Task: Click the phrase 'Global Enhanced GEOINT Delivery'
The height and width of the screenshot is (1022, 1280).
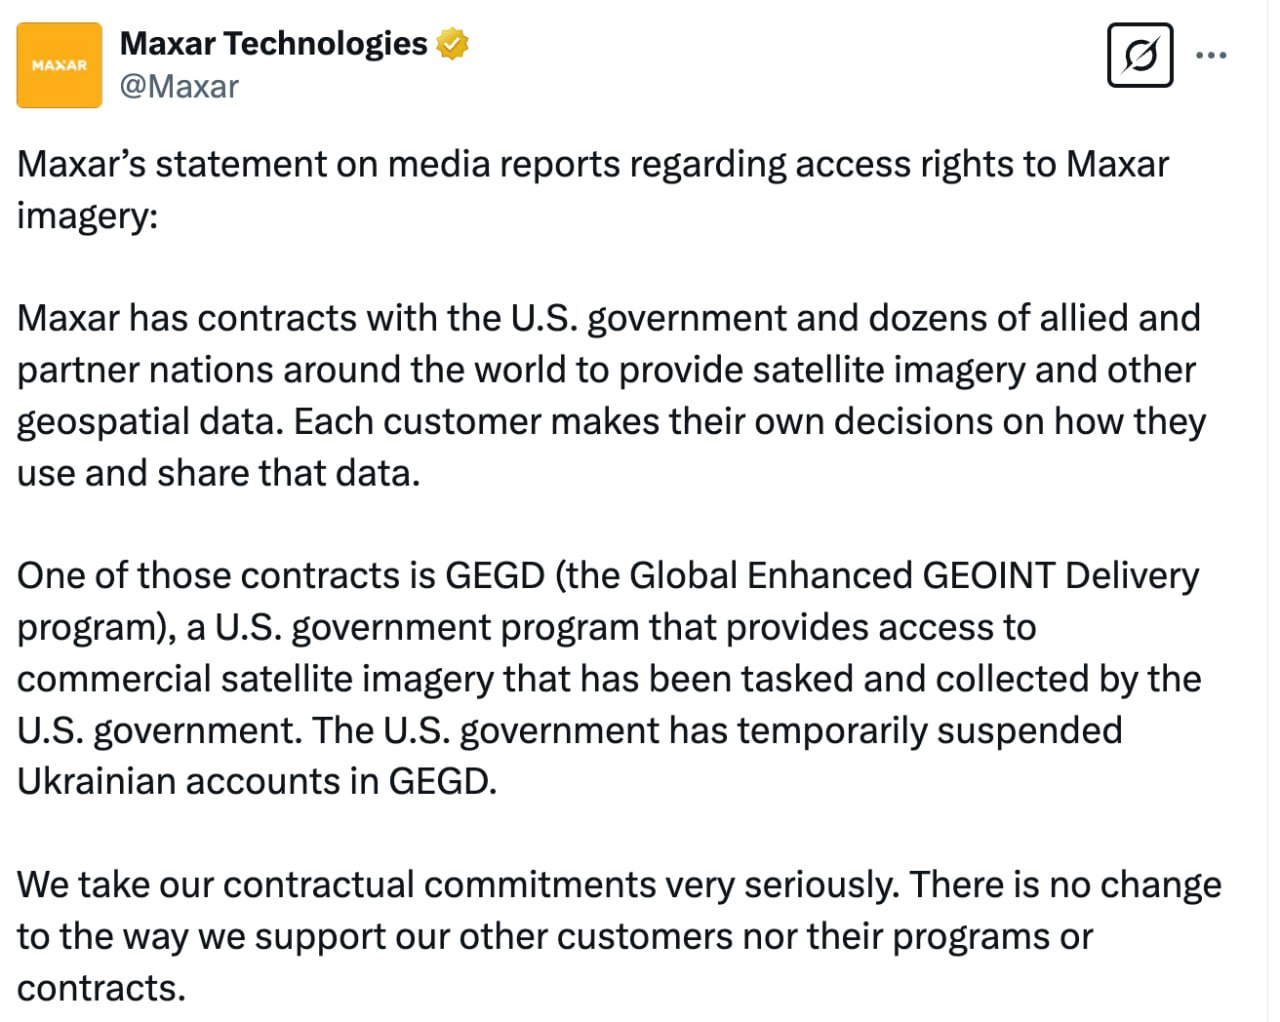Action: 914,576
